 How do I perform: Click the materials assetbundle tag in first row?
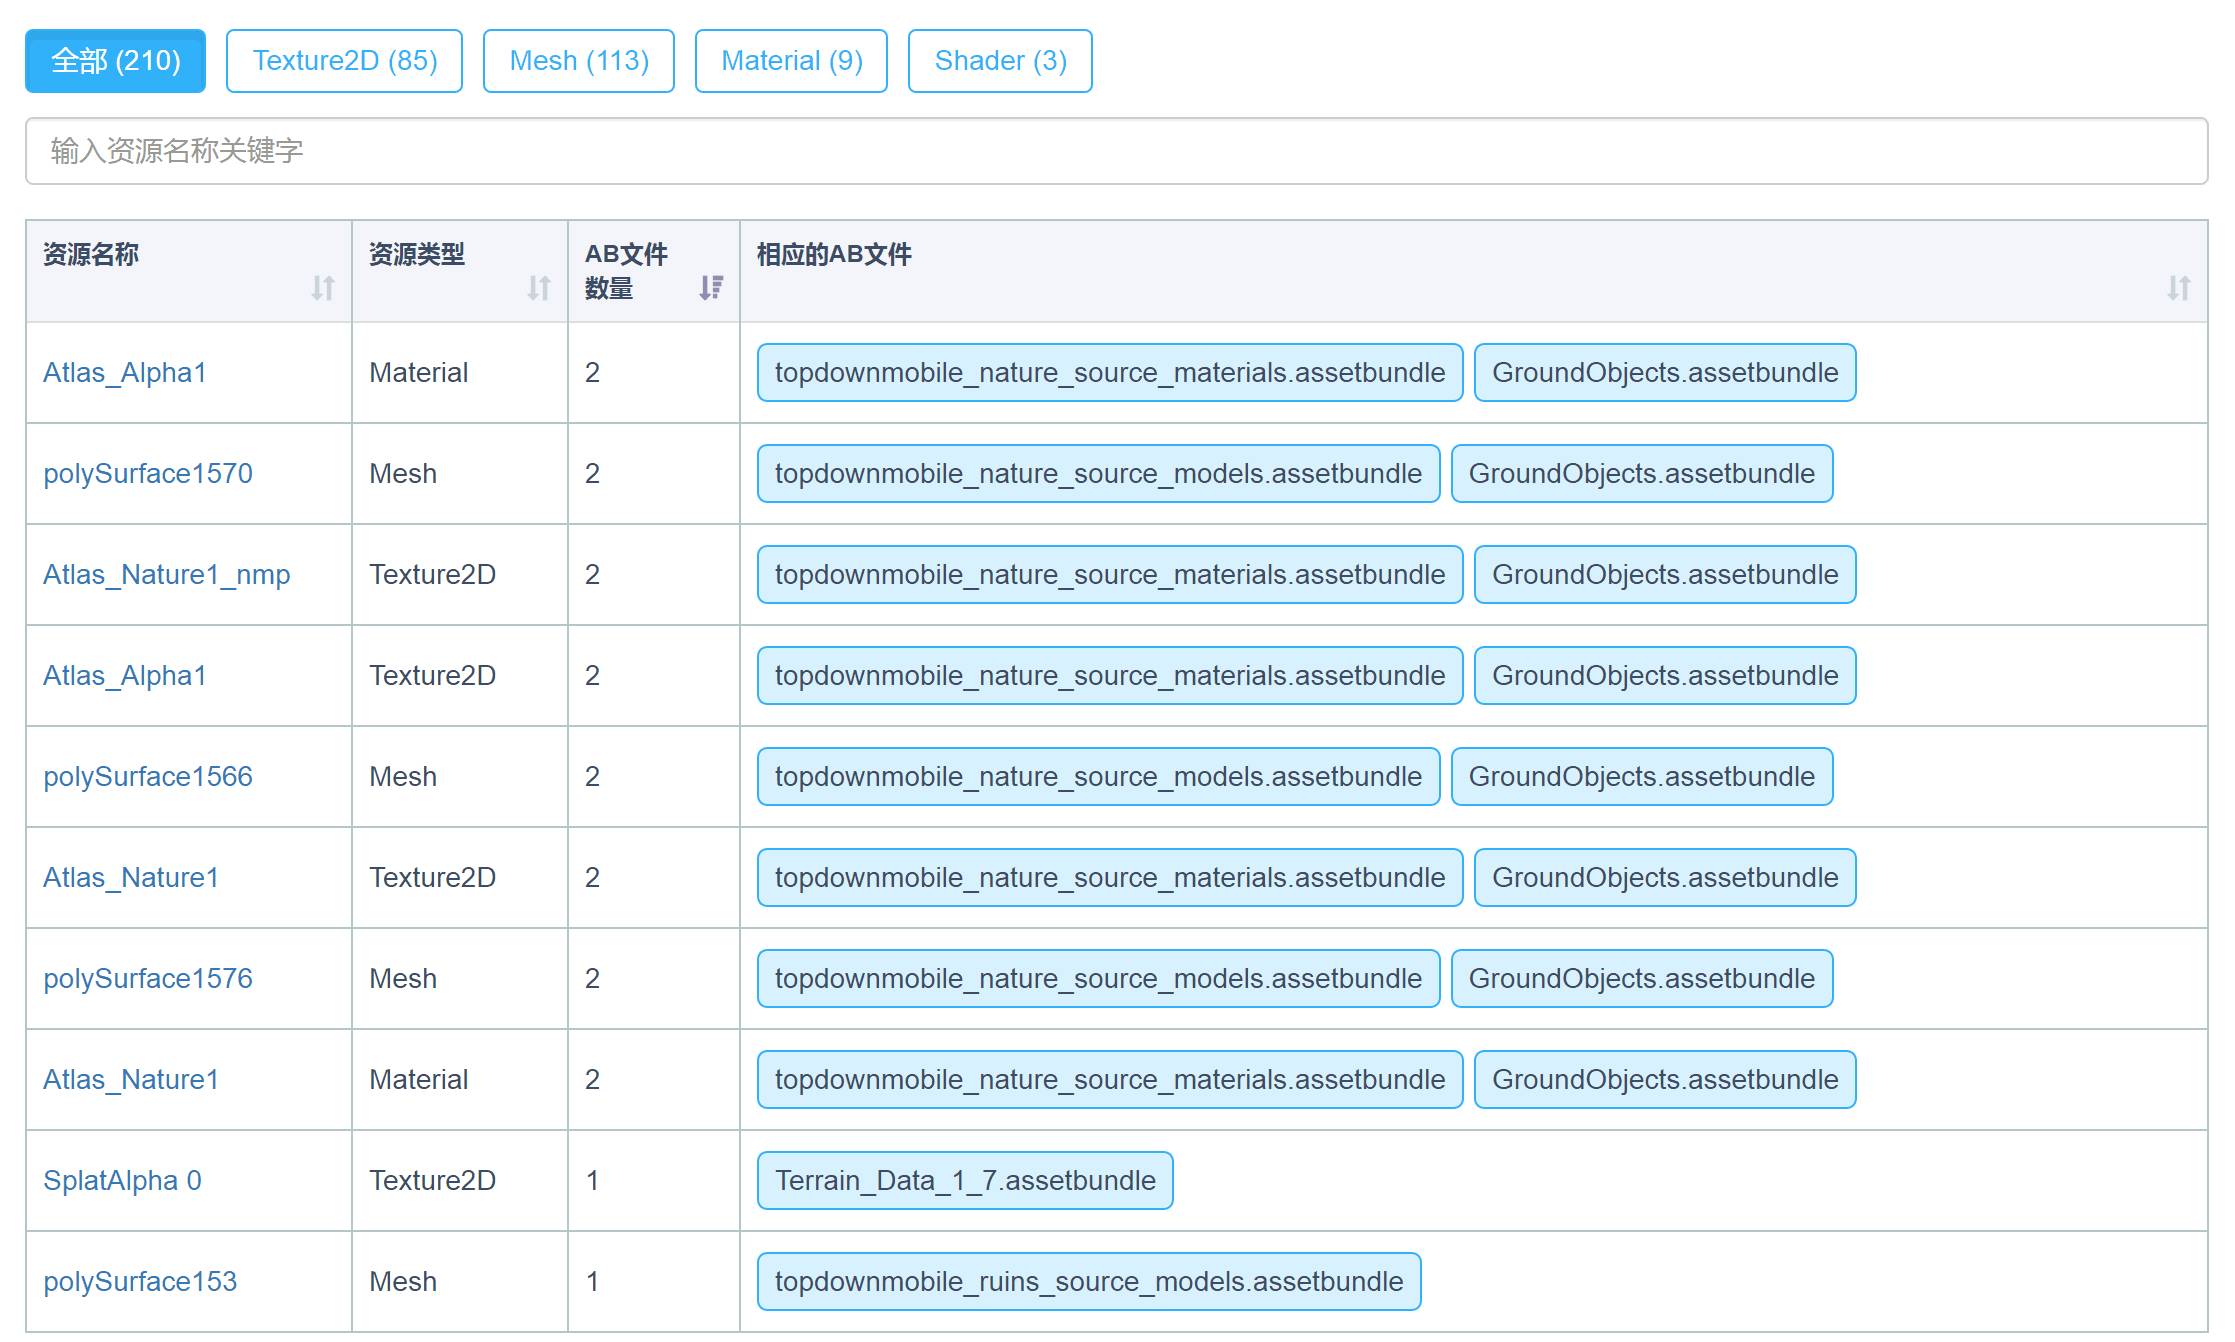(1109, 372)
